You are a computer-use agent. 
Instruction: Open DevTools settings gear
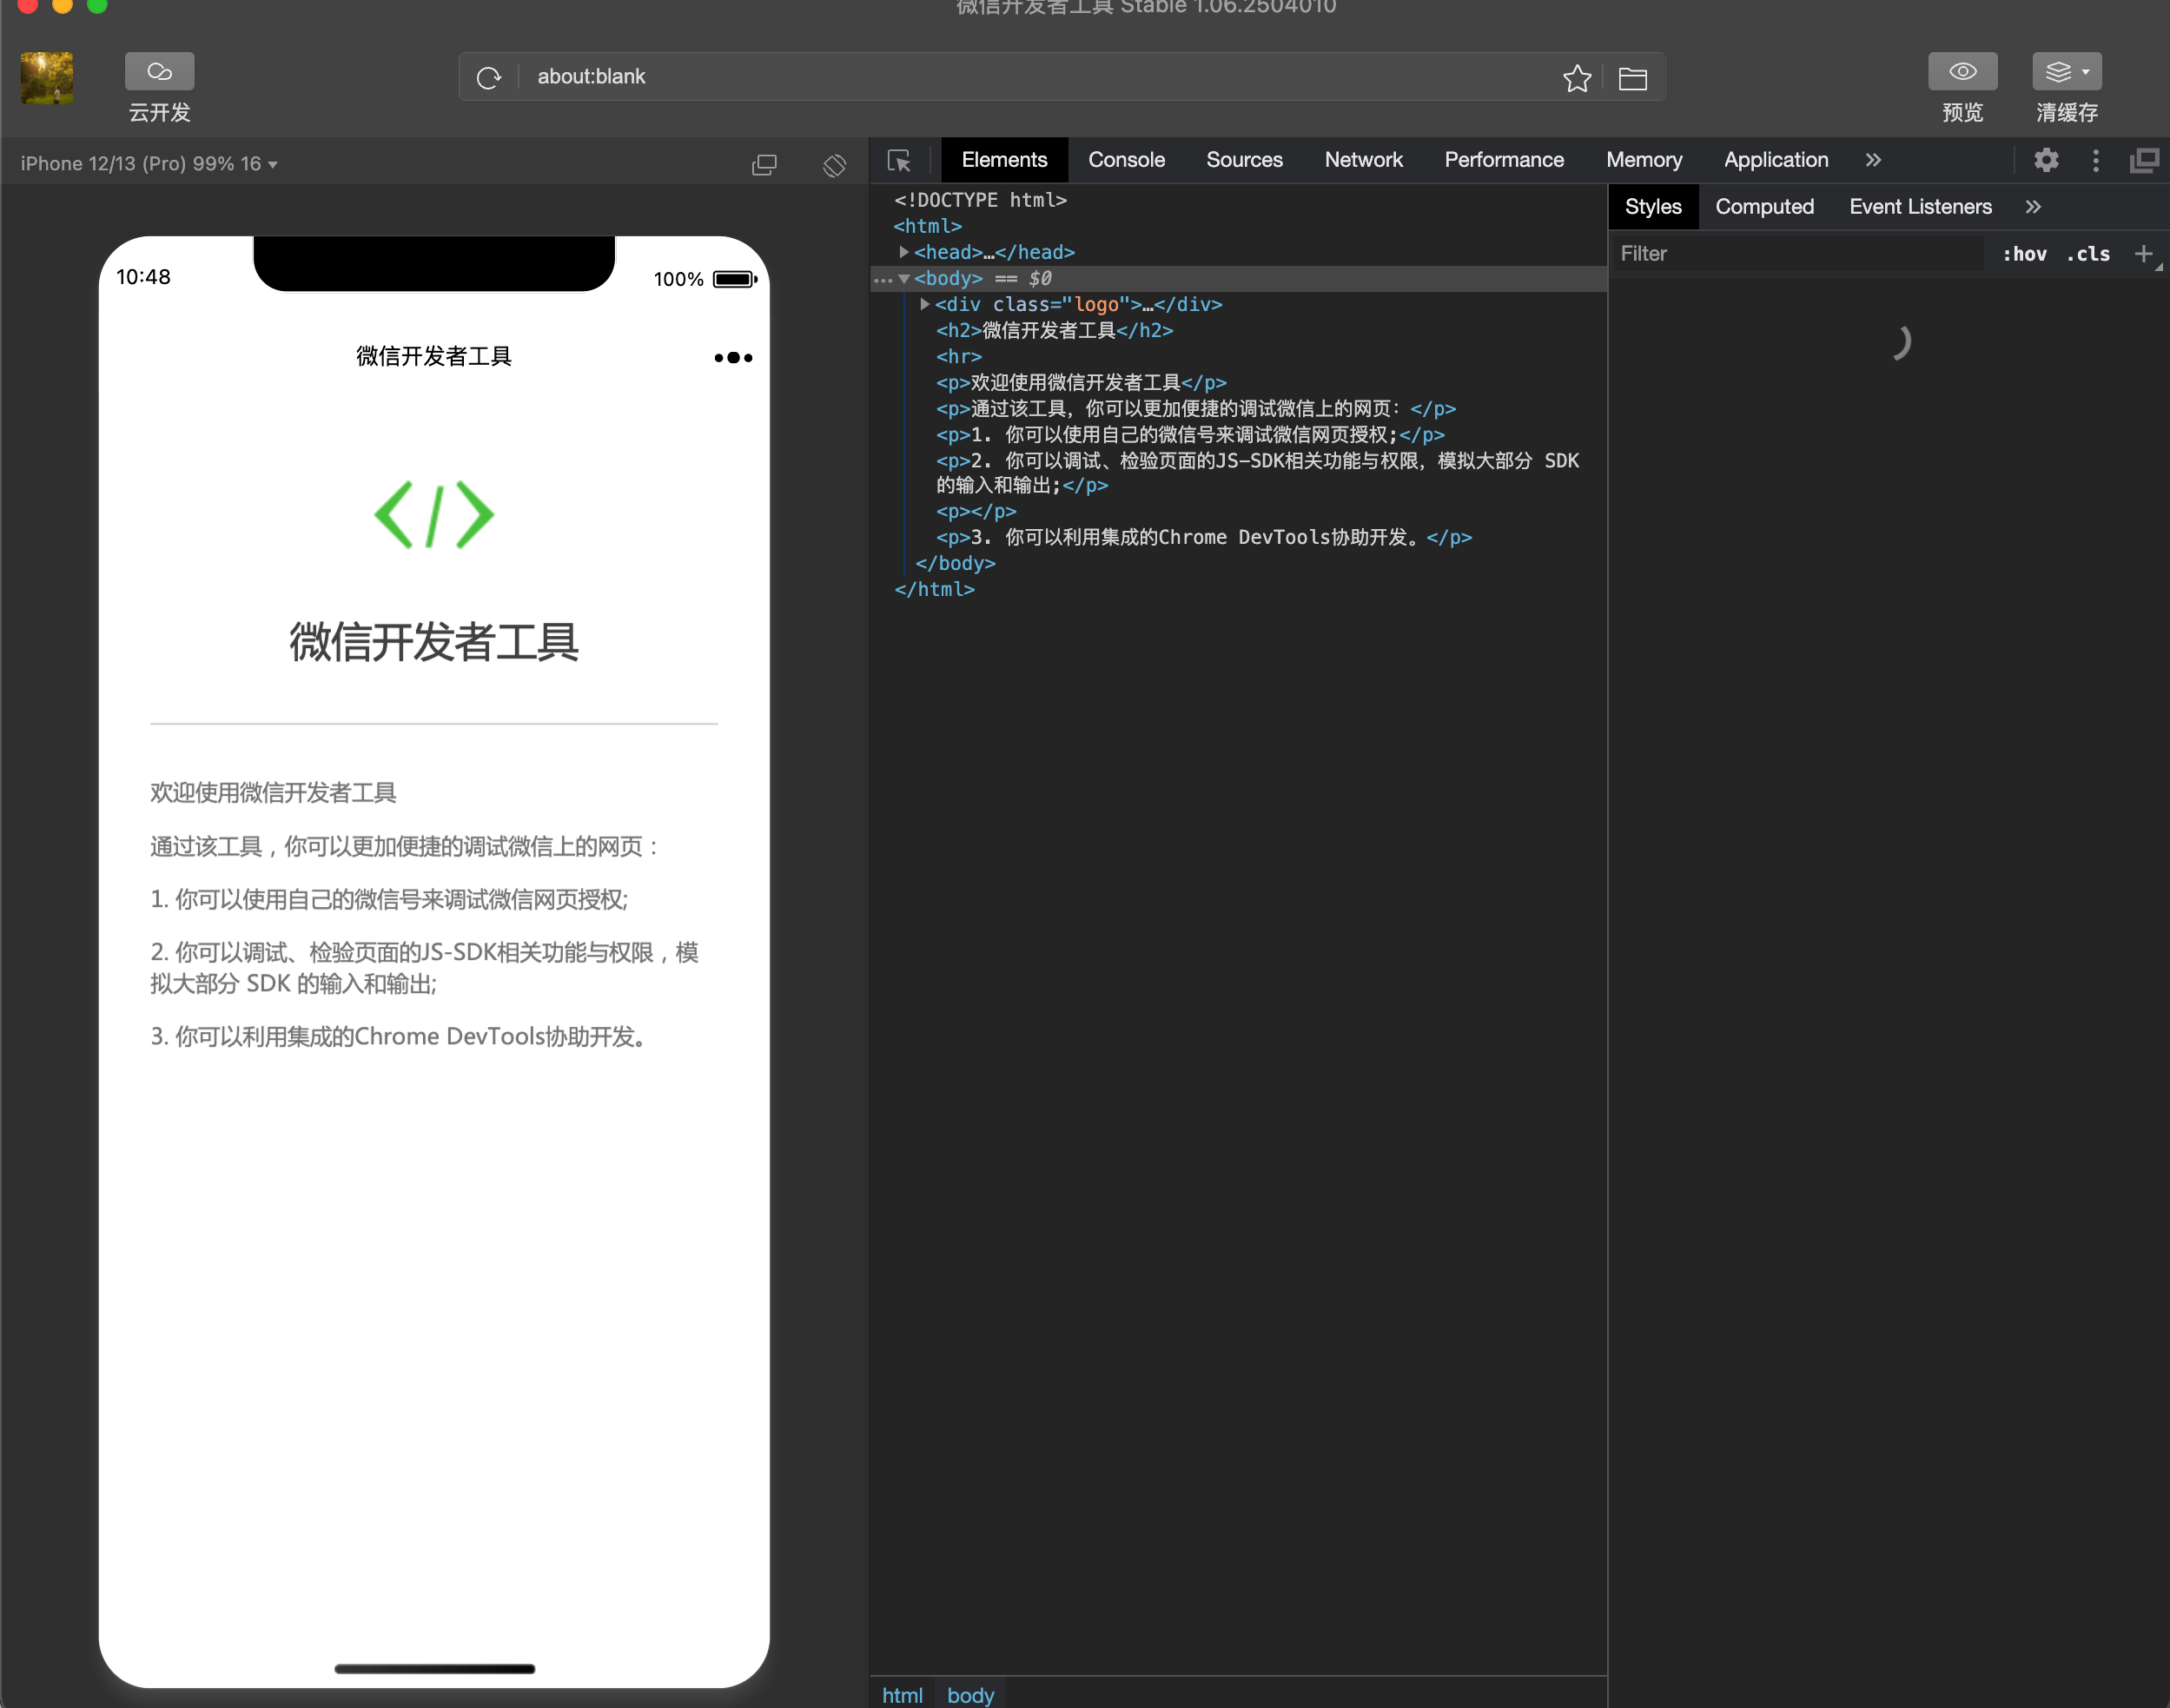click(2046, 160)
